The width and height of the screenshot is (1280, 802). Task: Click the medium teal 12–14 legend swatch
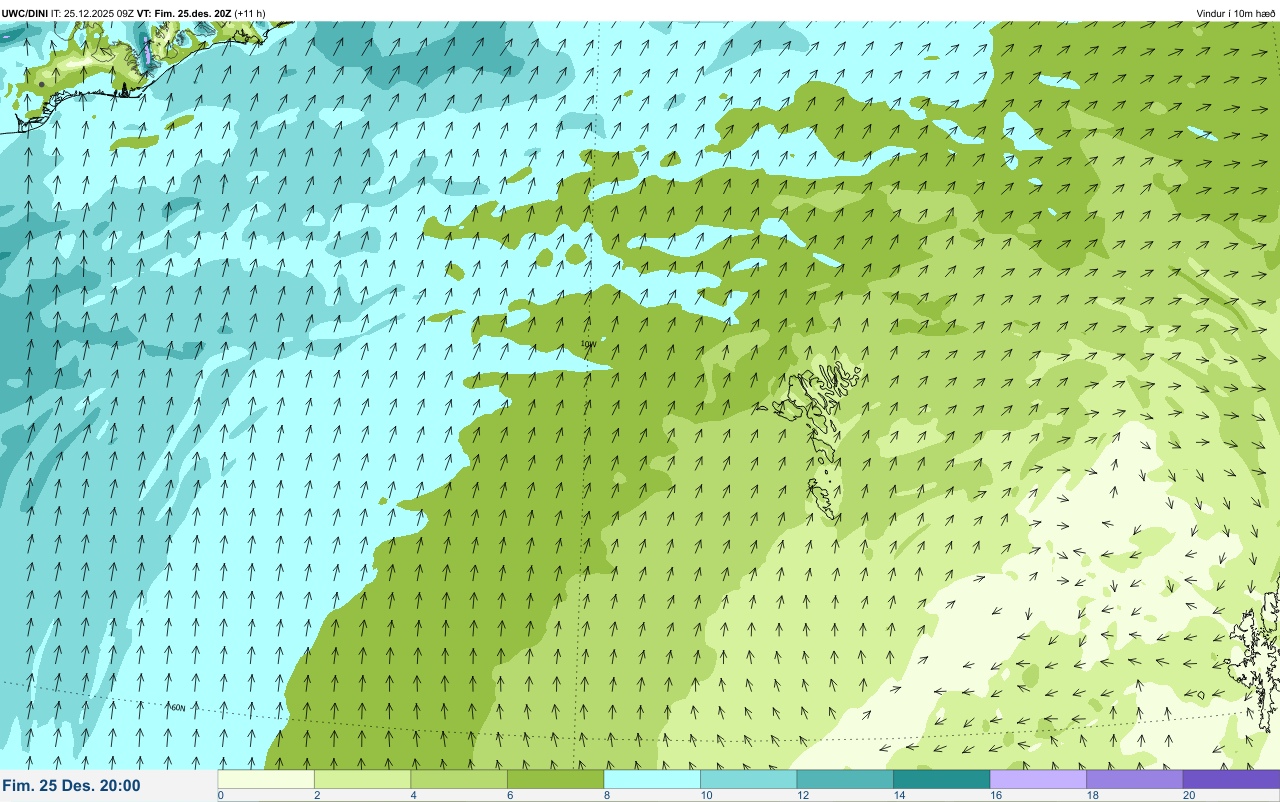(x=845, y=779)
